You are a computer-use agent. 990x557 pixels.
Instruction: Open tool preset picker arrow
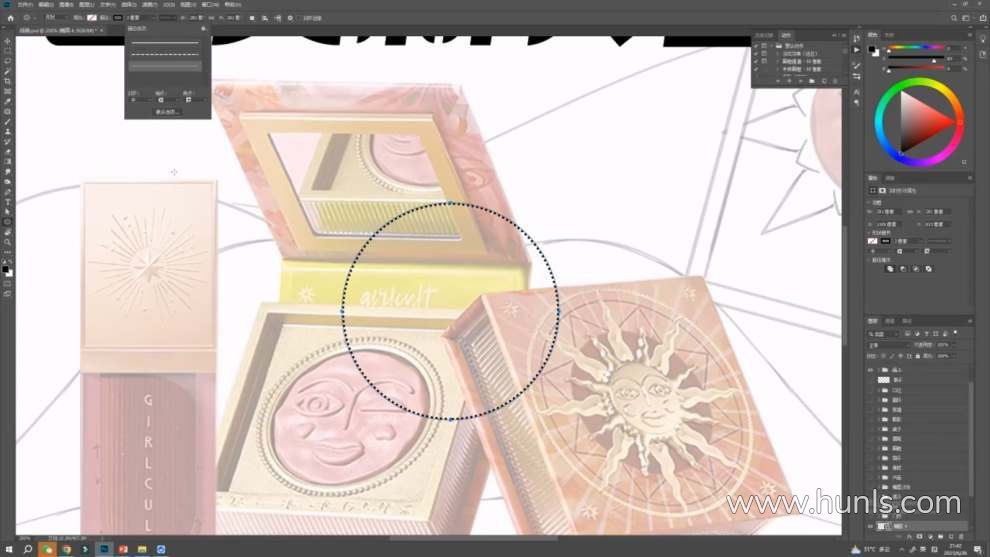coord(35,18)
